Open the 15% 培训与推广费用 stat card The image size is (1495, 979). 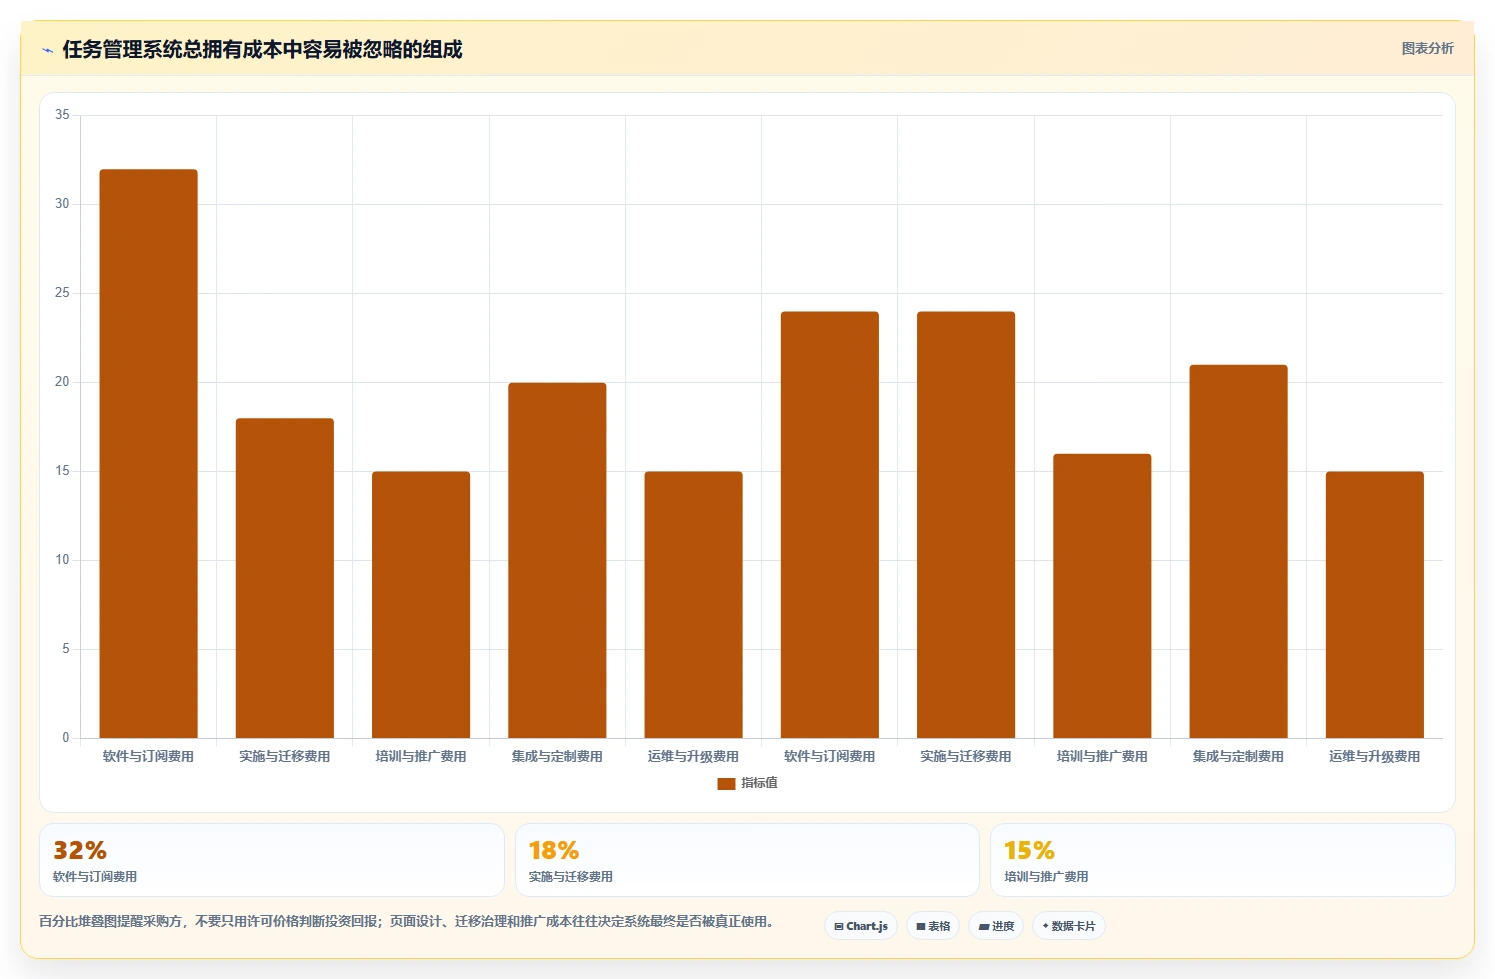pyautogui.click(x=1222, y=860)
